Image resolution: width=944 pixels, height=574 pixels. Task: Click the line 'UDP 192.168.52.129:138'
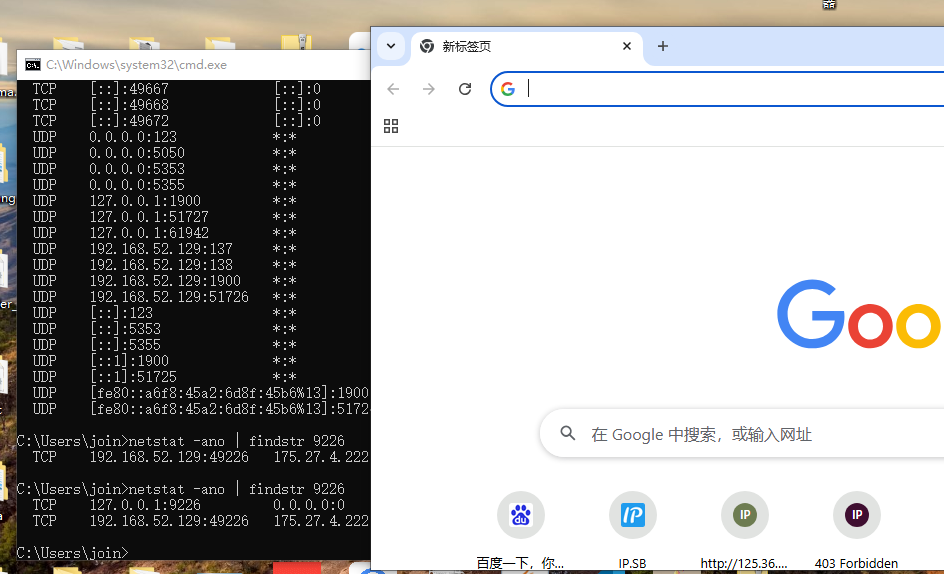164,265
